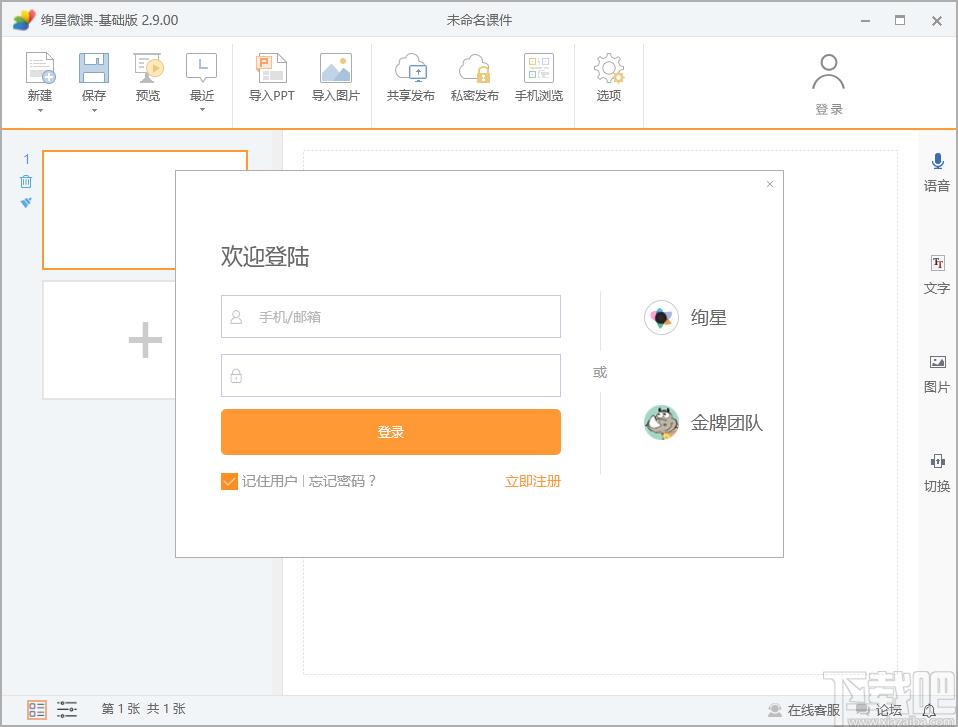
Task: Expand the 新建 dropdown arrow
Action: click(40, 111)
